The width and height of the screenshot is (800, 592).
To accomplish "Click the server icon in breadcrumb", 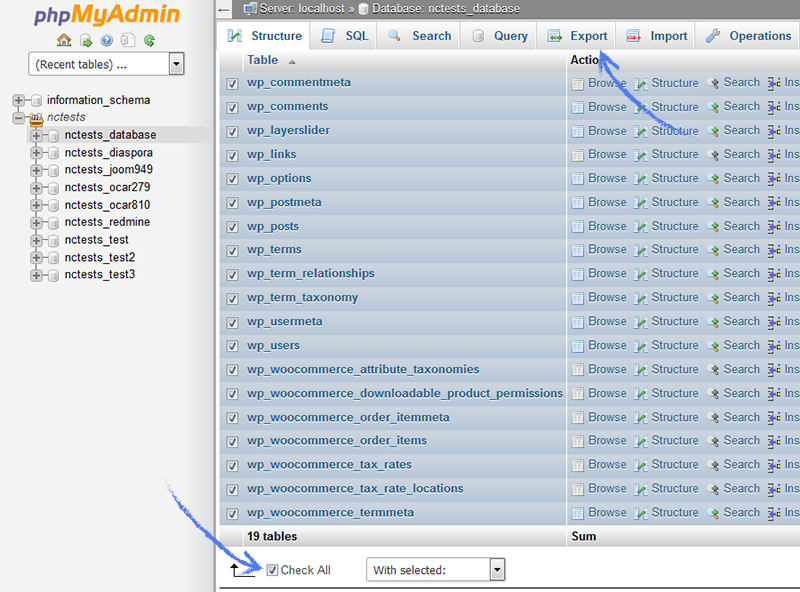I will (x=250, y=8).
